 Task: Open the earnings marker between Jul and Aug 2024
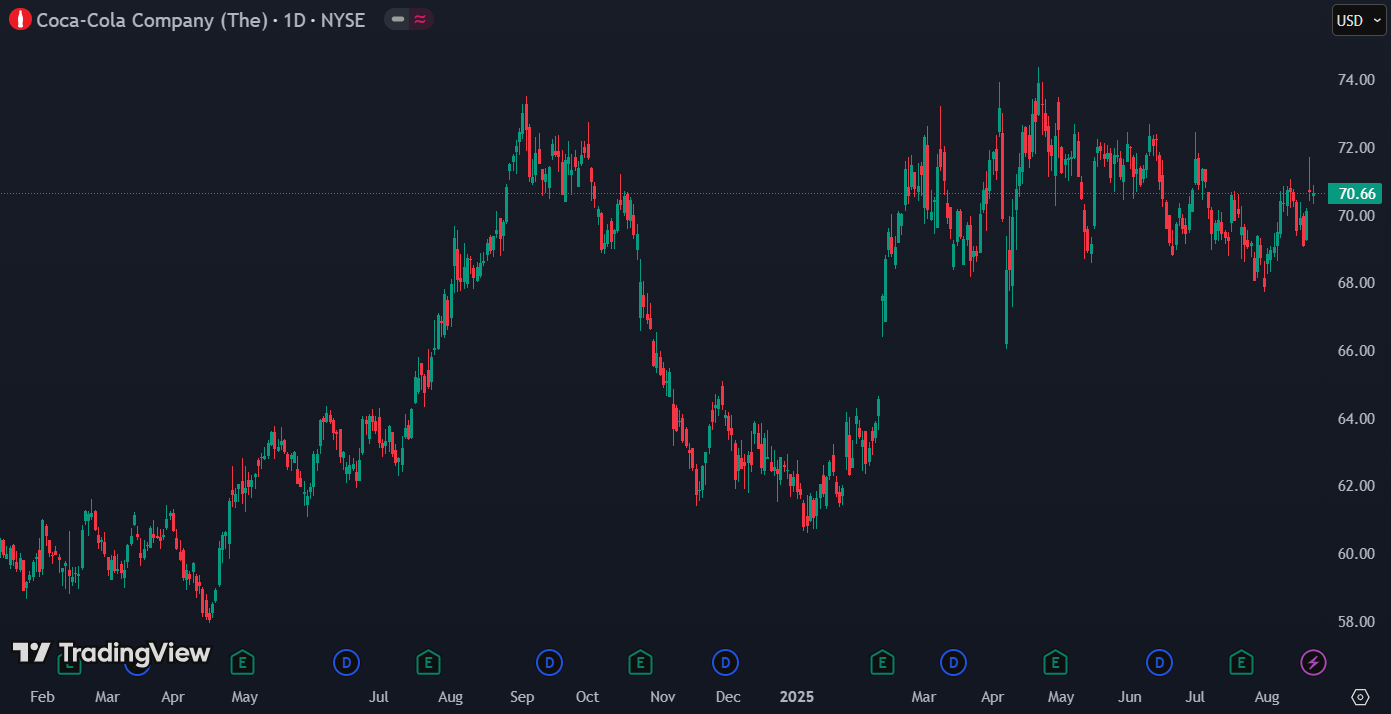(427, 662)
